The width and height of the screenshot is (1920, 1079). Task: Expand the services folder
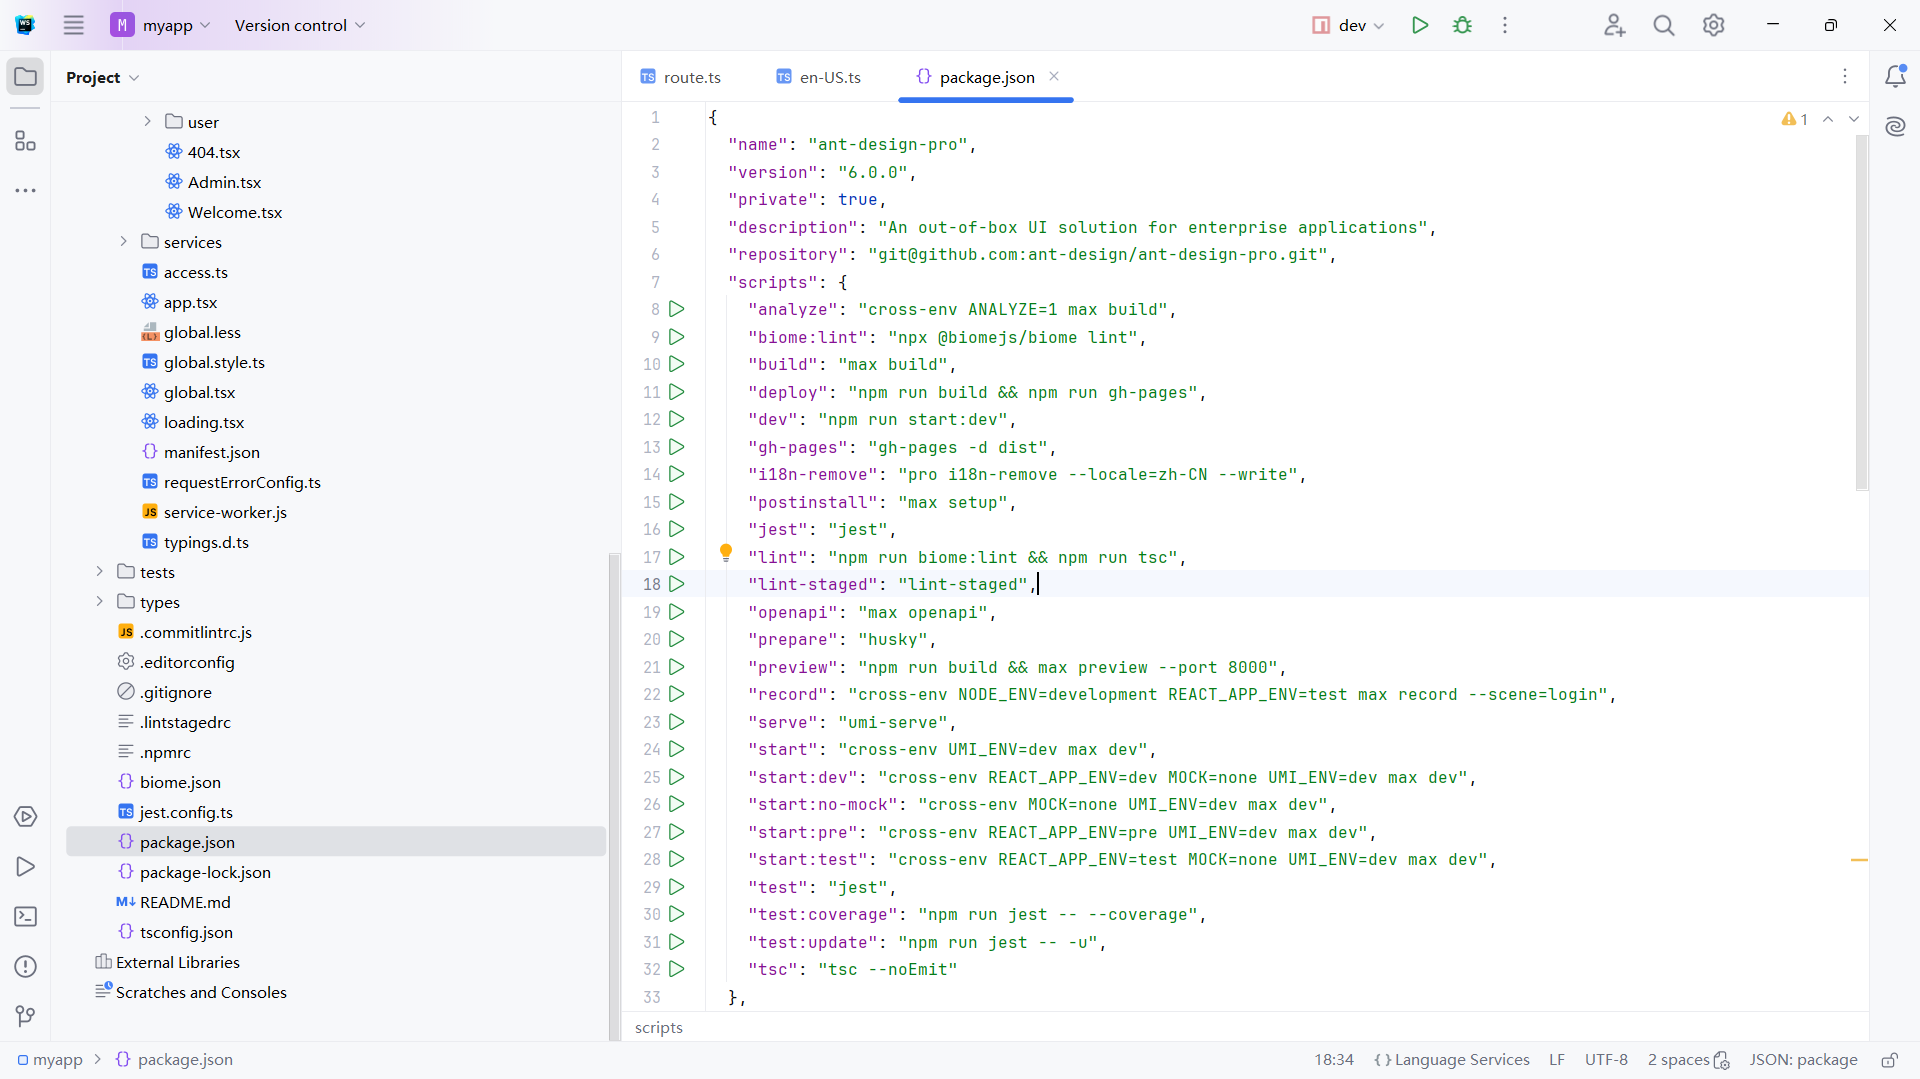pos(123,241)
